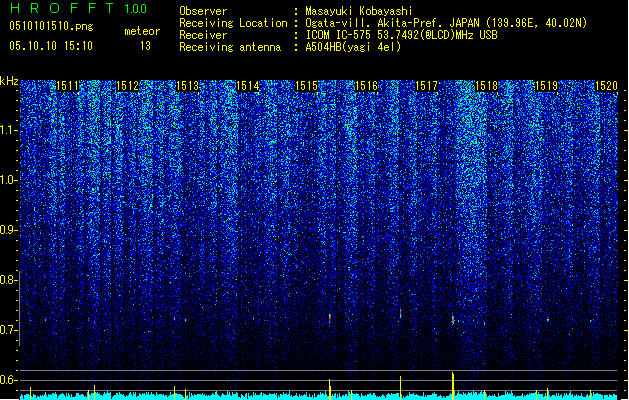Select observer name Masayuki Kobayashi

click(x=359, y=11)
